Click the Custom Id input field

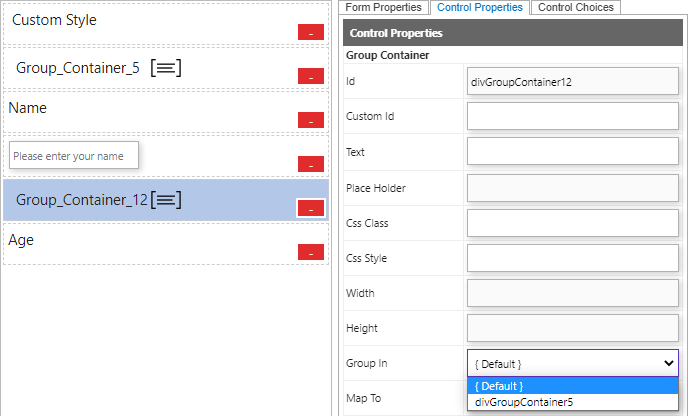pos(572,116)
